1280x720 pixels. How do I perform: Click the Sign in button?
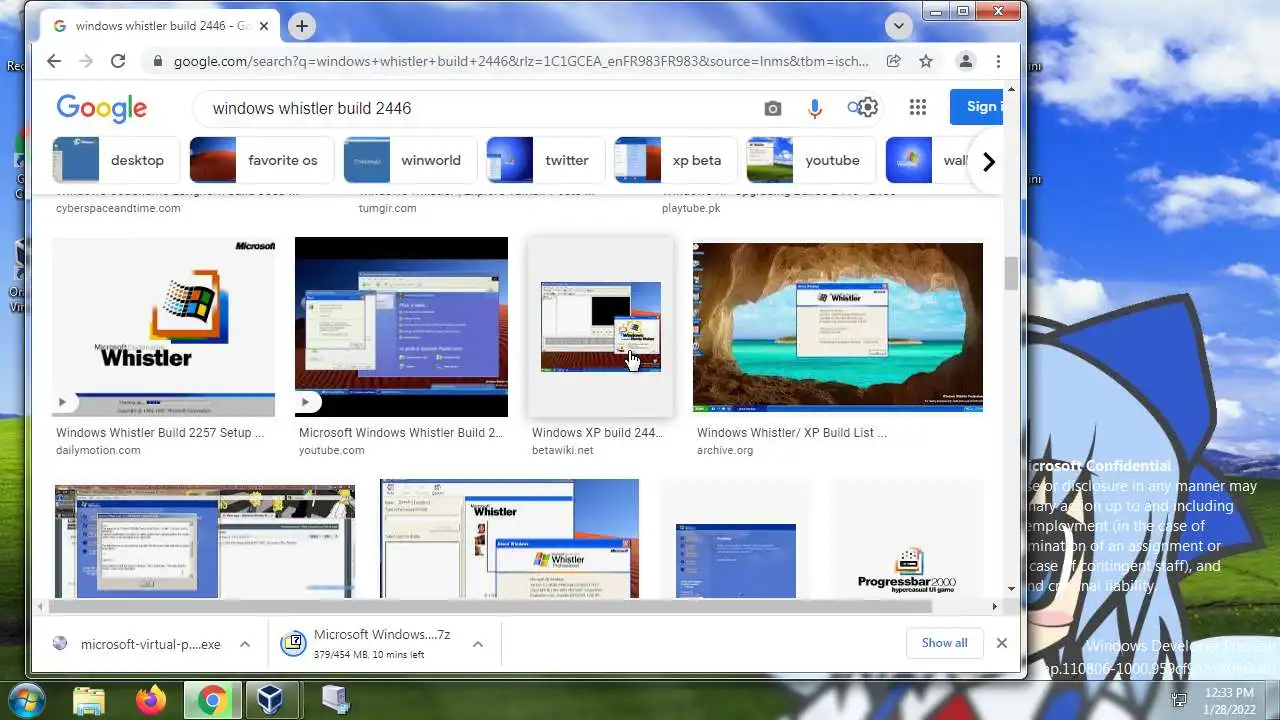click(x=977, y=107)
